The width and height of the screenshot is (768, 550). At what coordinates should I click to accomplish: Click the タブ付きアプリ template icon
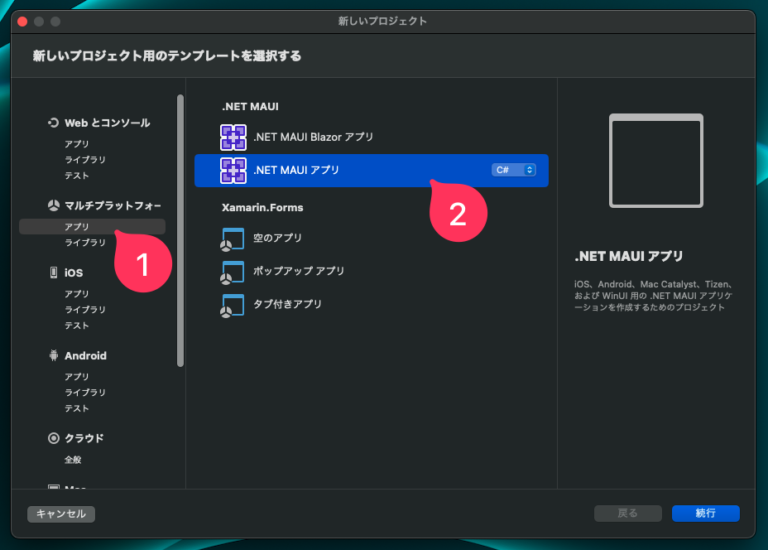pyautogui.click(x=232, y=306)
